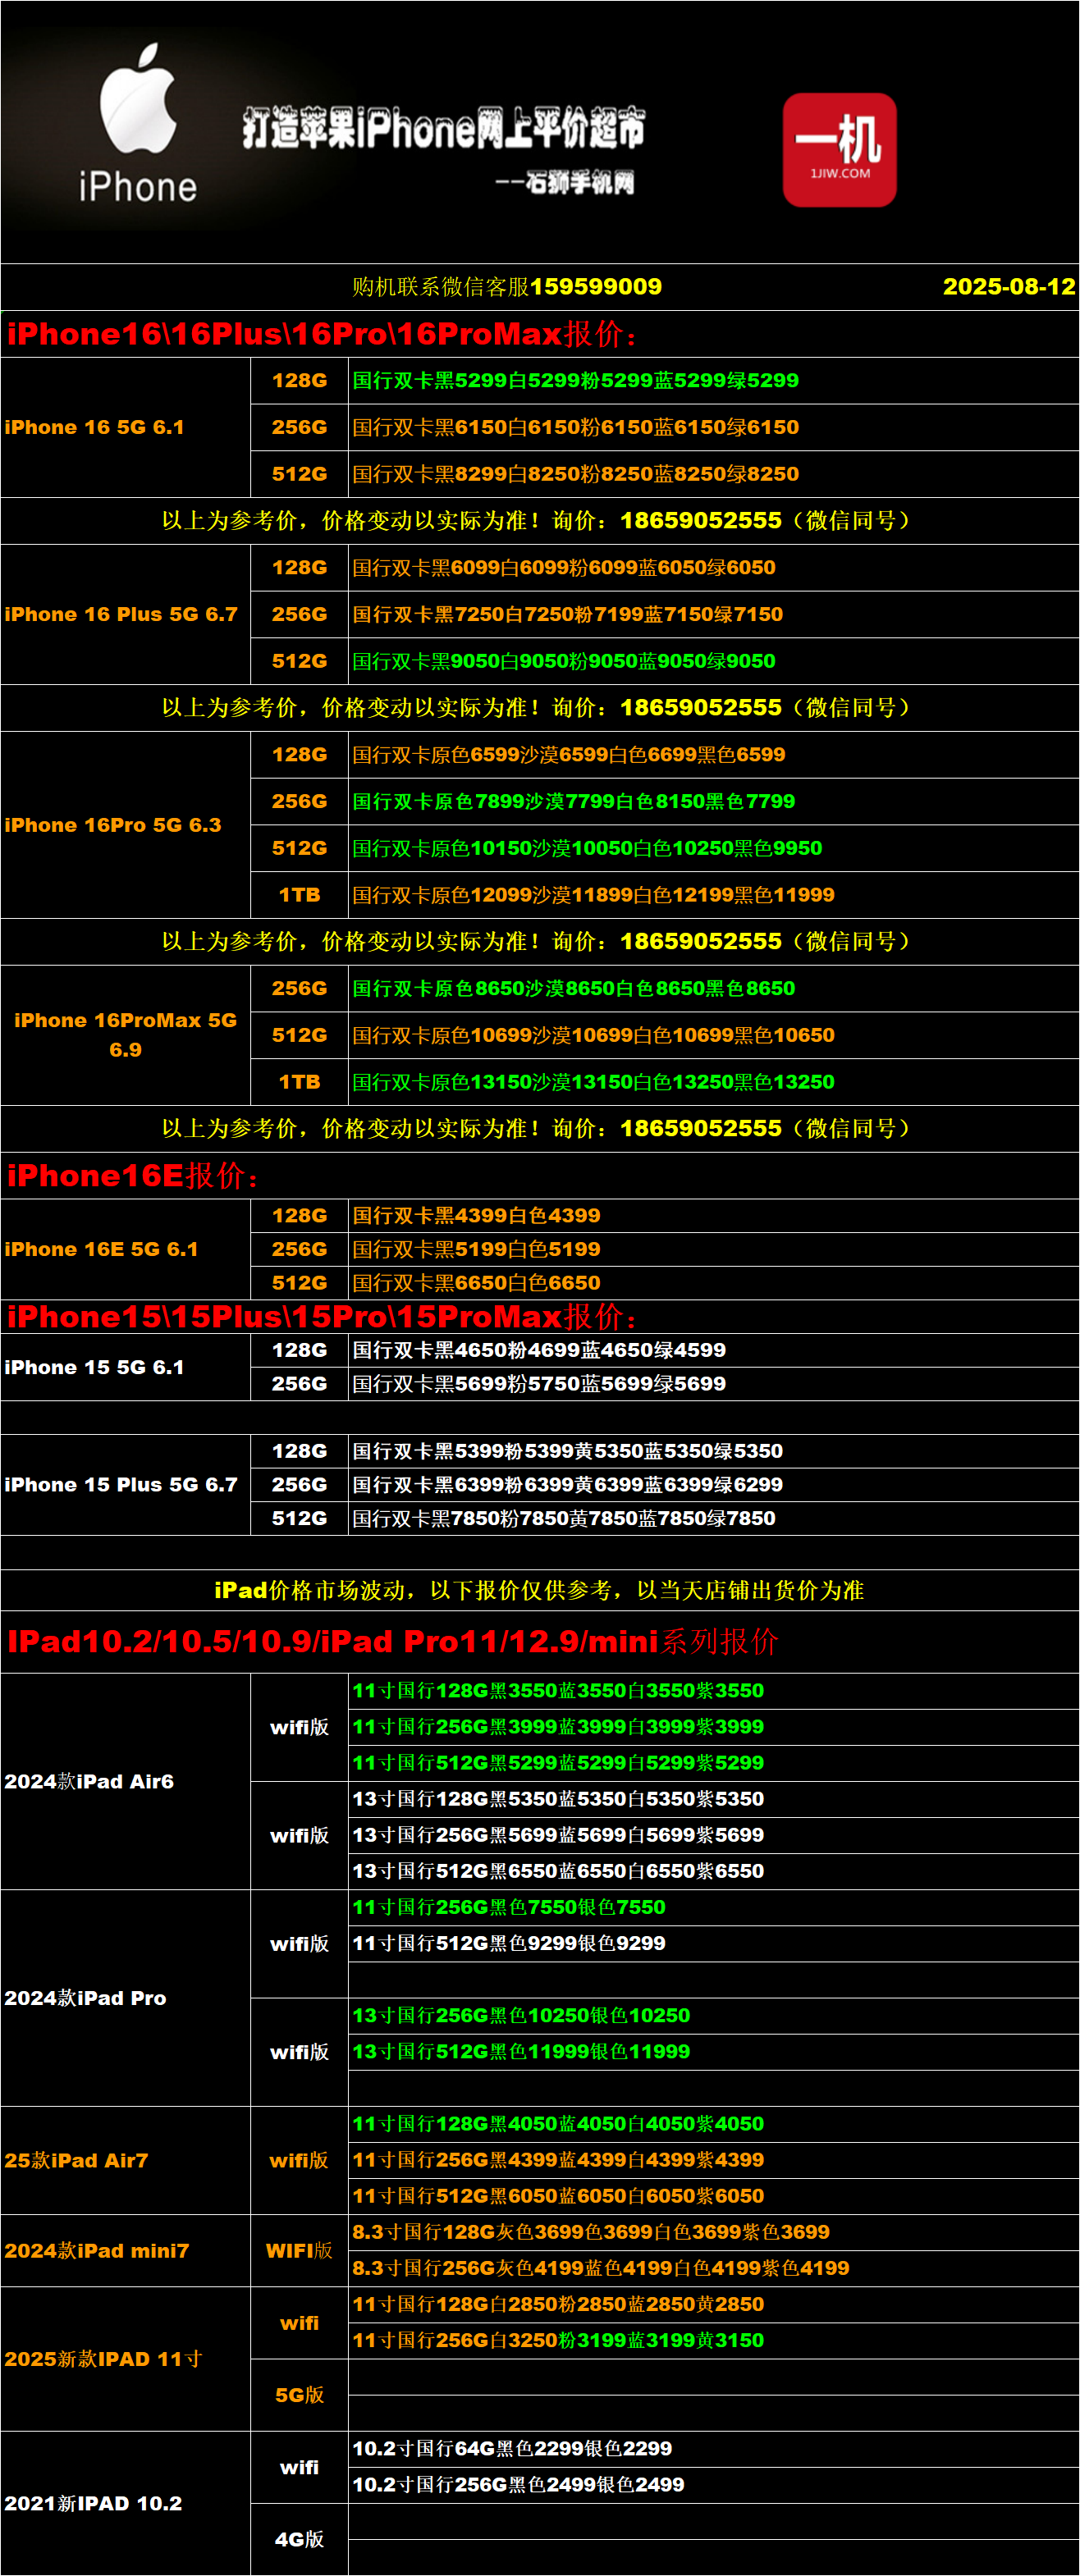
Task: Click the red 一机 1JIW.COM logo
Action: point(839,150)
